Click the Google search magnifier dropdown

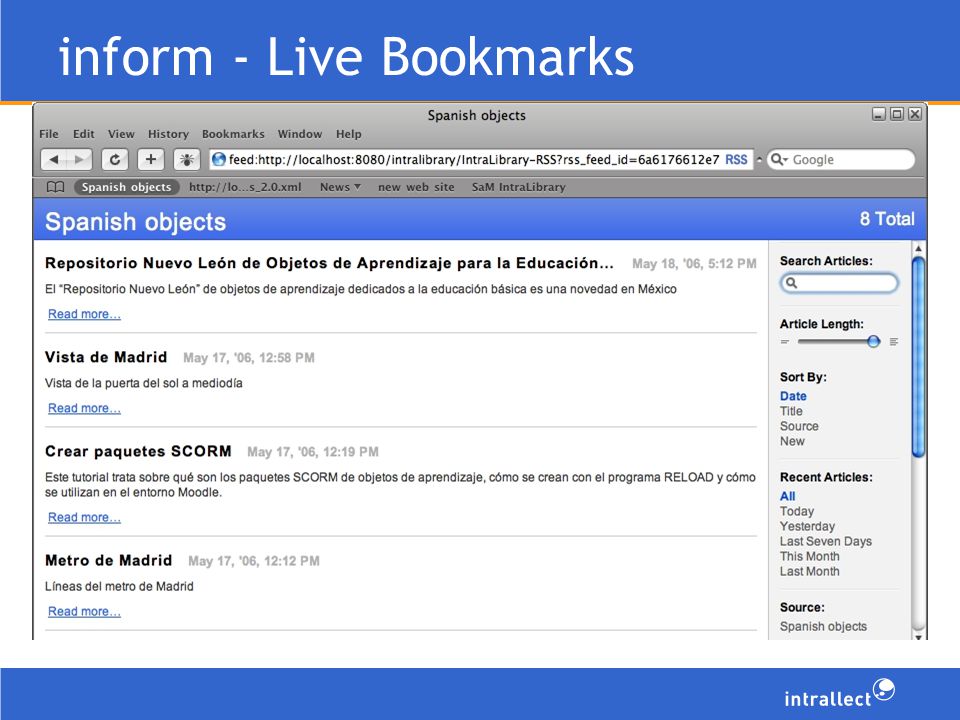point(779,160)
